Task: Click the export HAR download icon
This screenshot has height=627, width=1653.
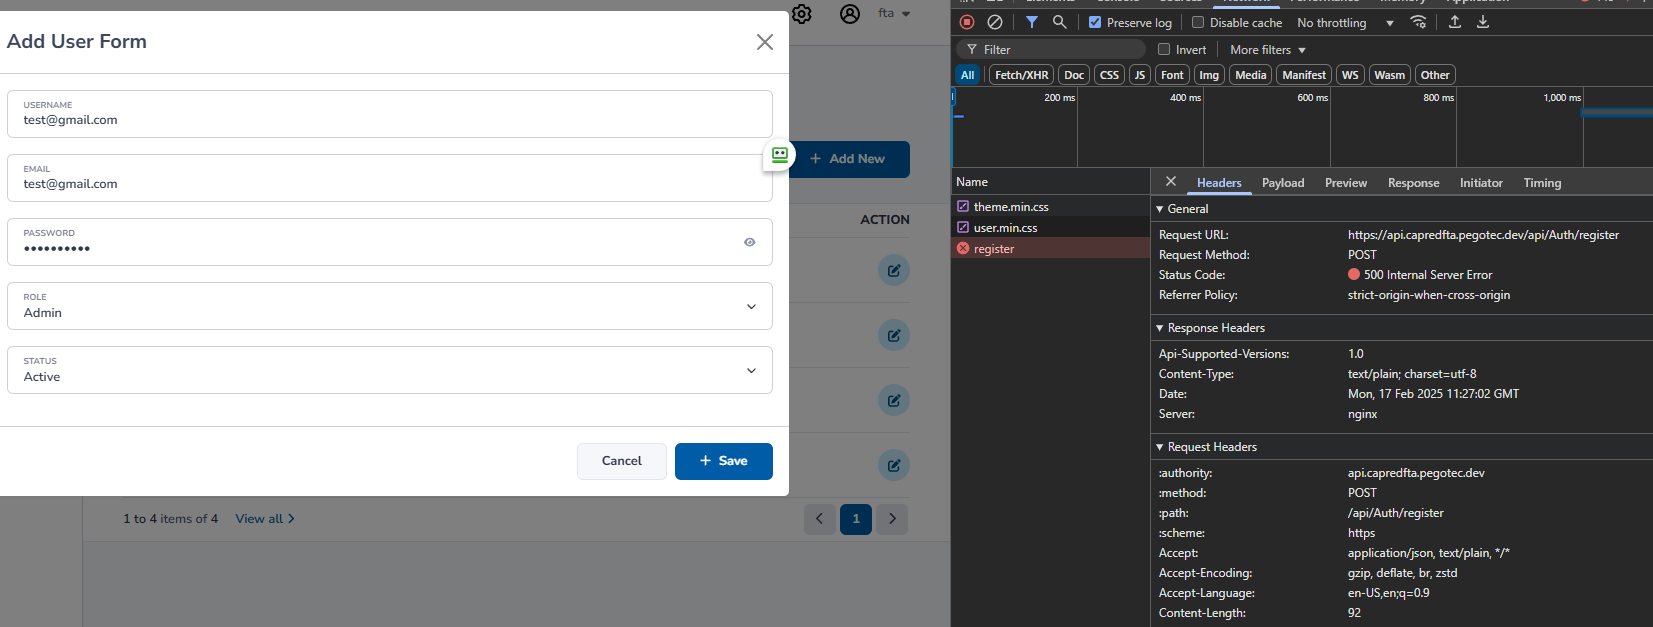Action: pos(1483,22)
